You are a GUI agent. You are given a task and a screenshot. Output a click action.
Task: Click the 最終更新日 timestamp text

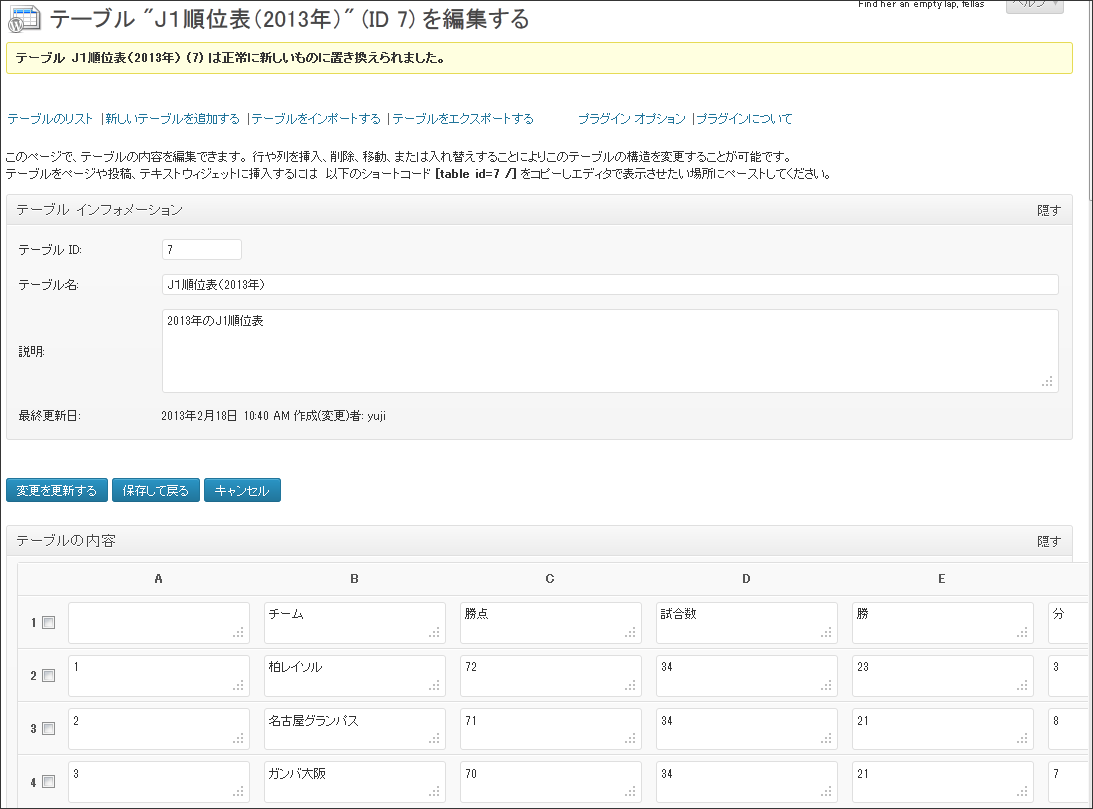[273, 416]
